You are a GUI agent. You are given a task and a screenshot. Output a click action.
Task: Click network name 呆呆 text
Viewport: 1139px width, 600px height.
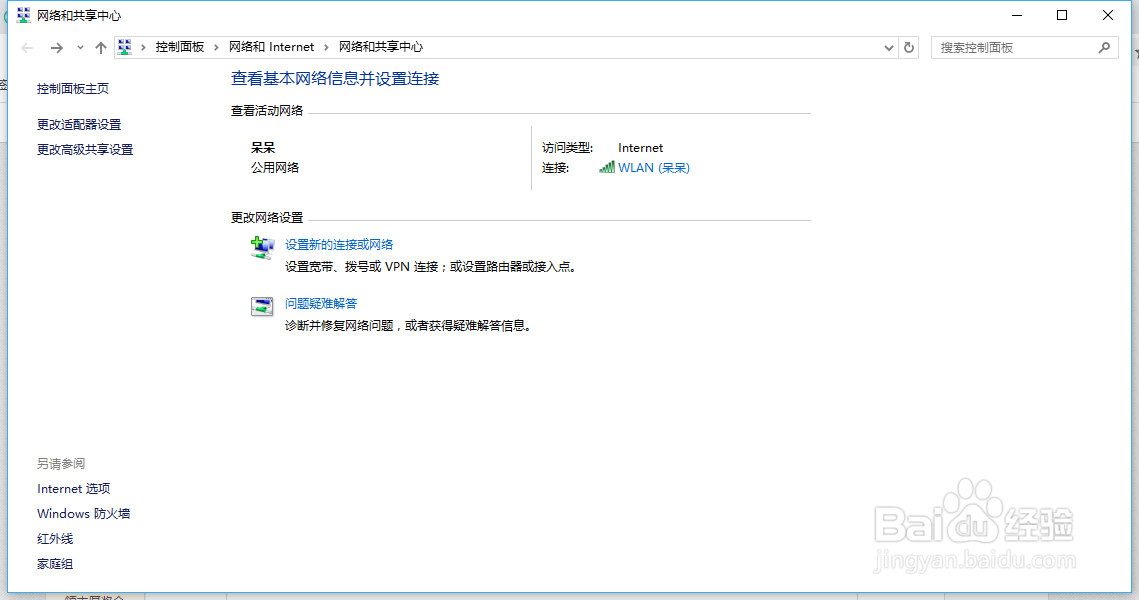[263, 148]
